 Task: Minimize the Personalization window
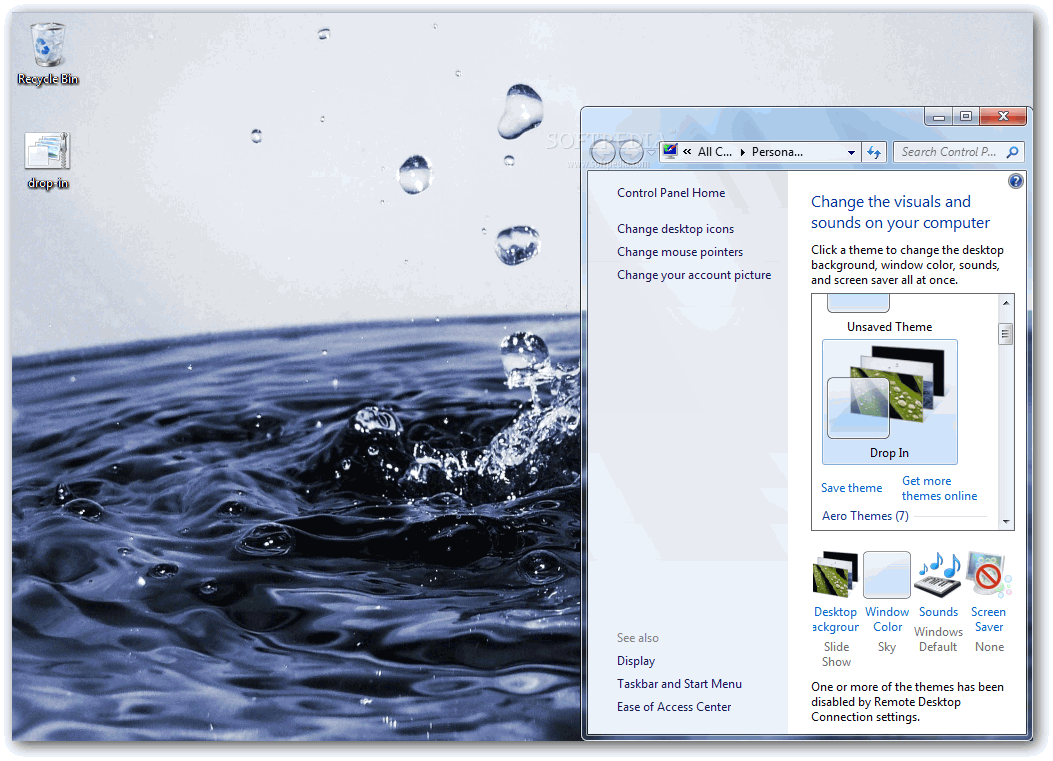939,116
